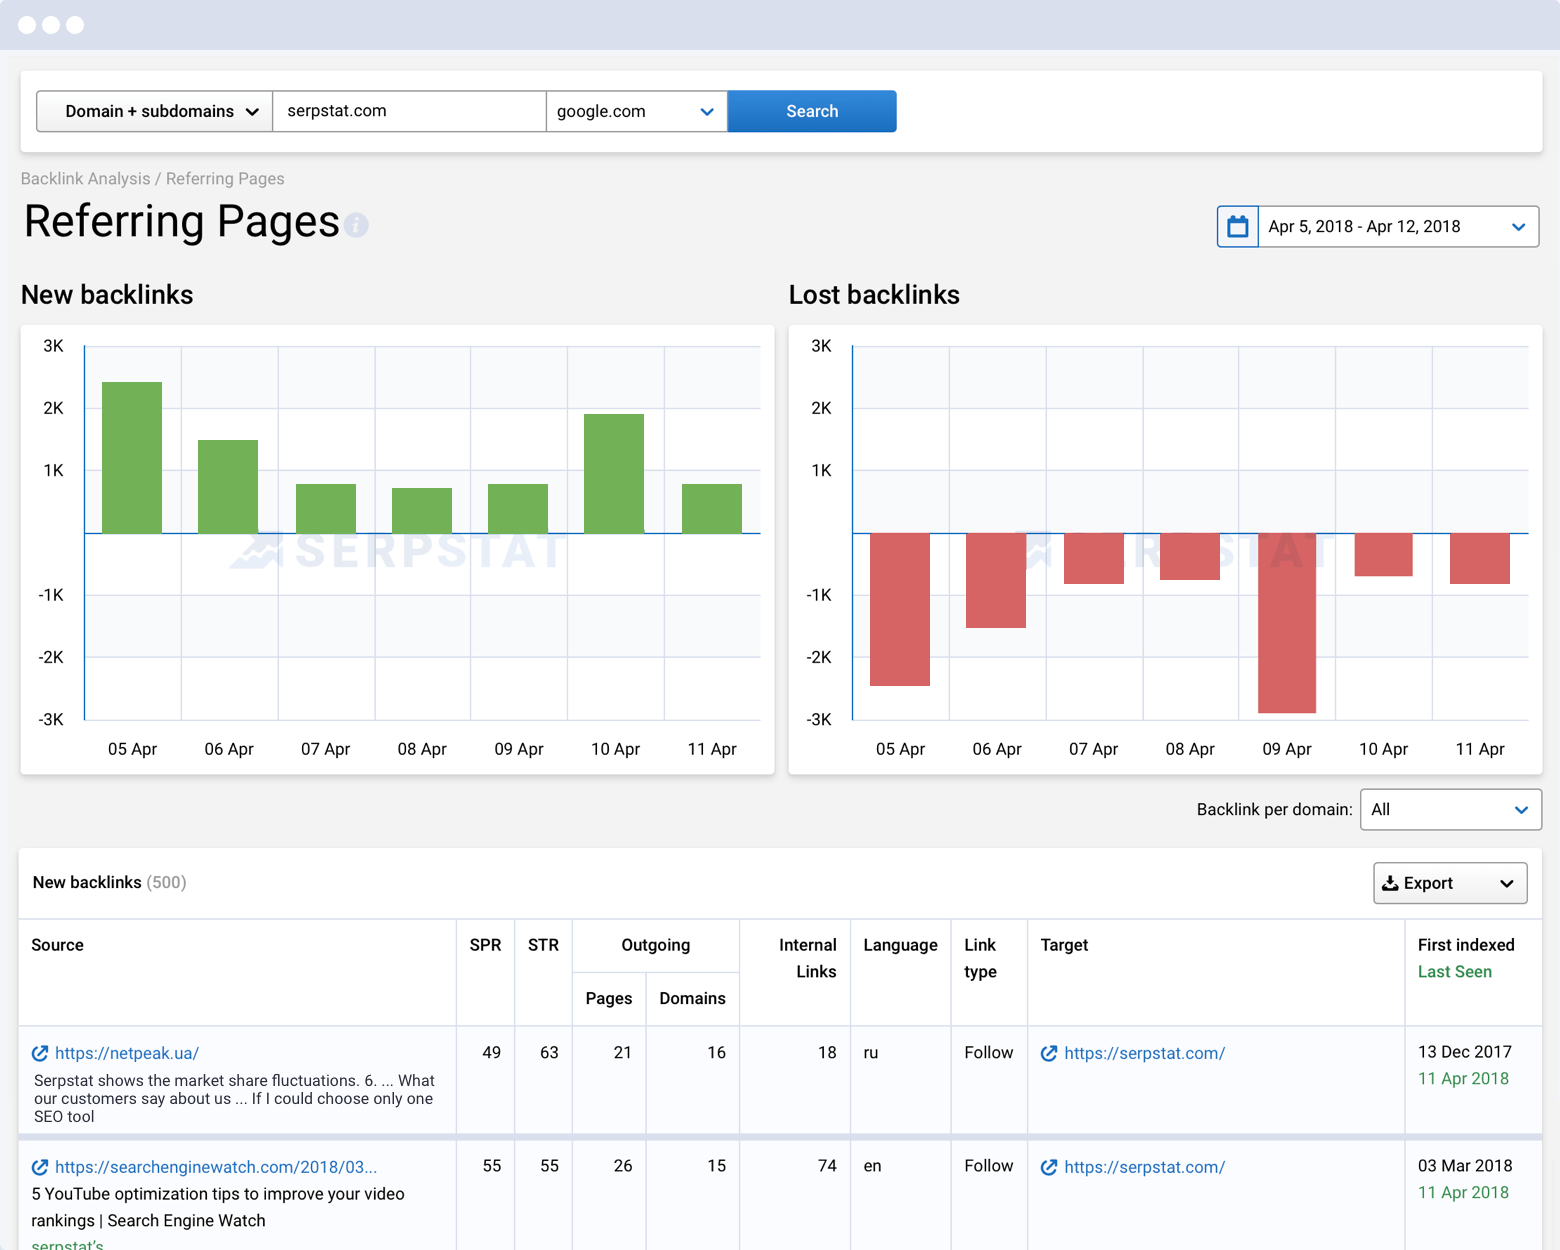
Task: Open the date range Apr 5 - Apr 12 dropdown
Action: (x=1398, y=226)
